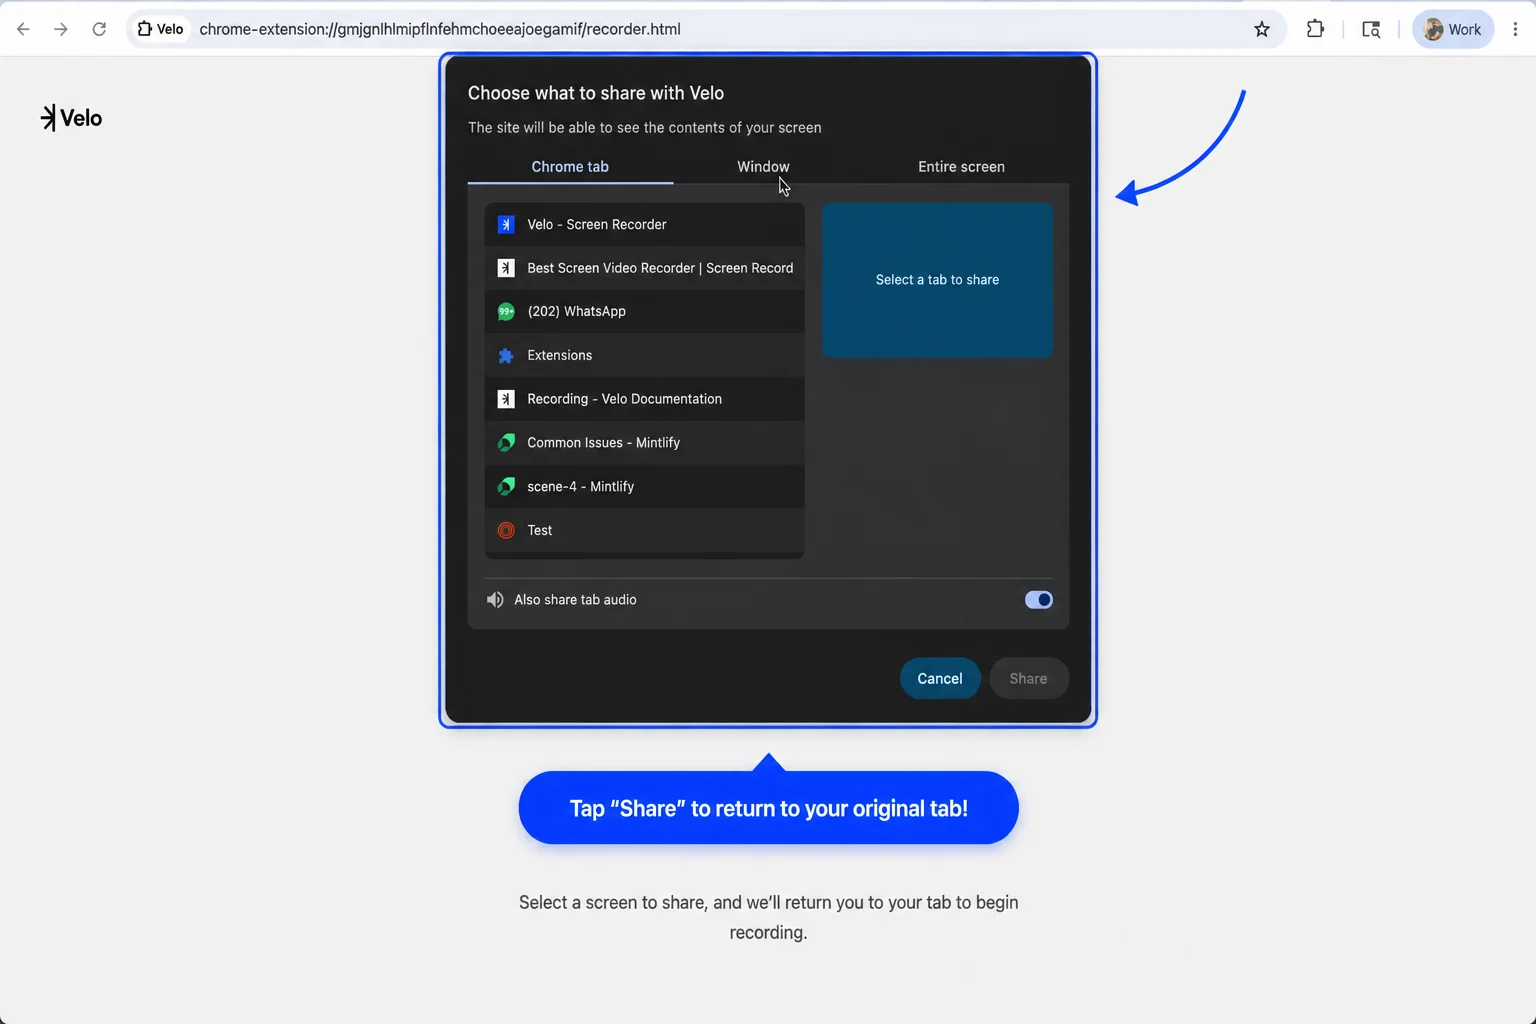Click the speaker icon beside share tab audio

[x=495, y=600]
